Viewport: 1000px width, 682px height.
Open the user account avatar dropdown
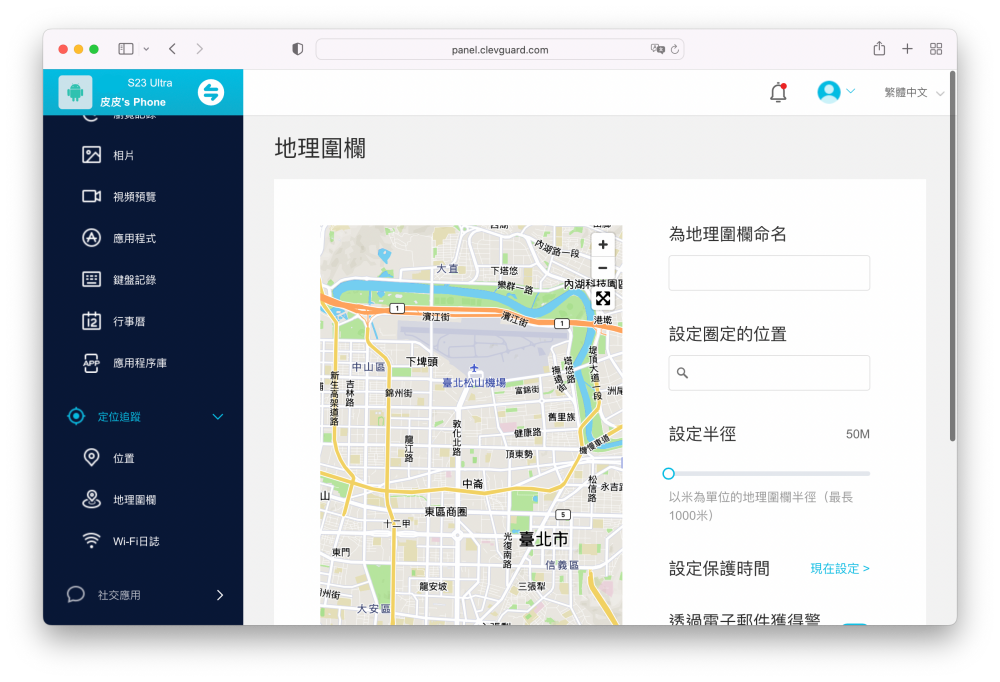835,92
